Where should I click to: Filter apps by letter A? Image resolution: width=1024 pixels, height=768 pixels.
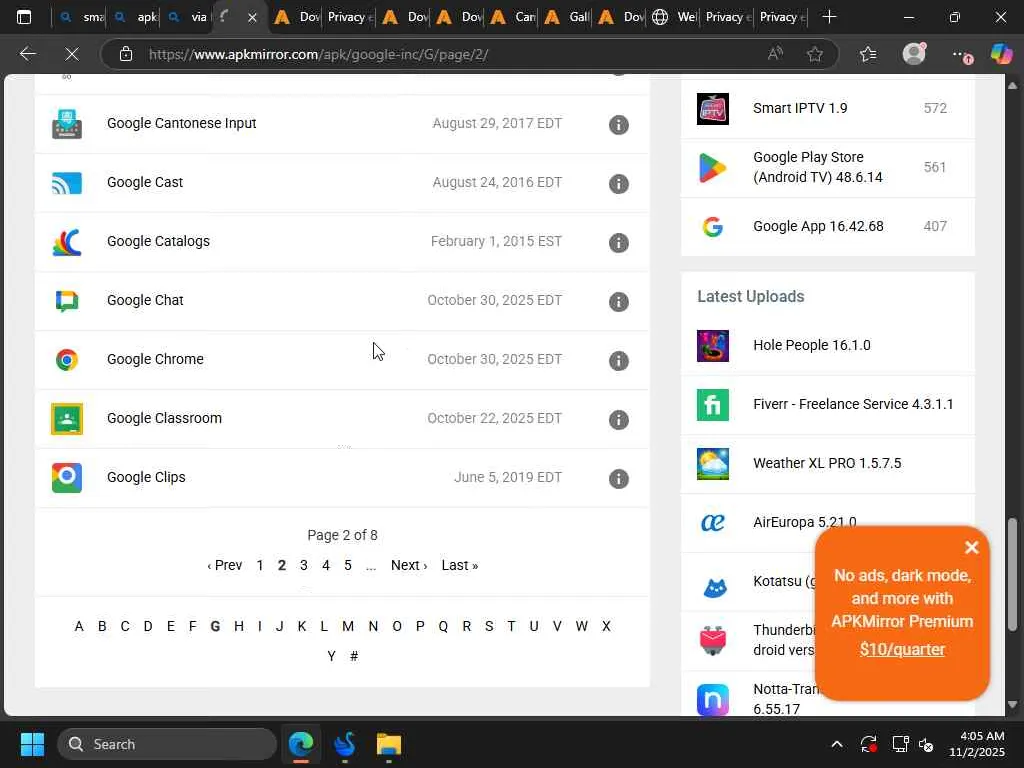[79, 626]
